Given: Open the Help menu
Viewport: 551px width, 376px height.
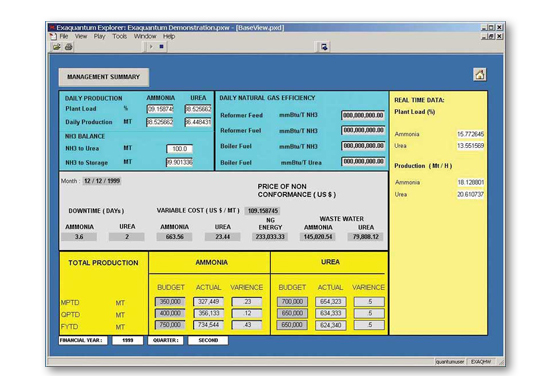Looking at the screenshot, I should tap(169, 36).
